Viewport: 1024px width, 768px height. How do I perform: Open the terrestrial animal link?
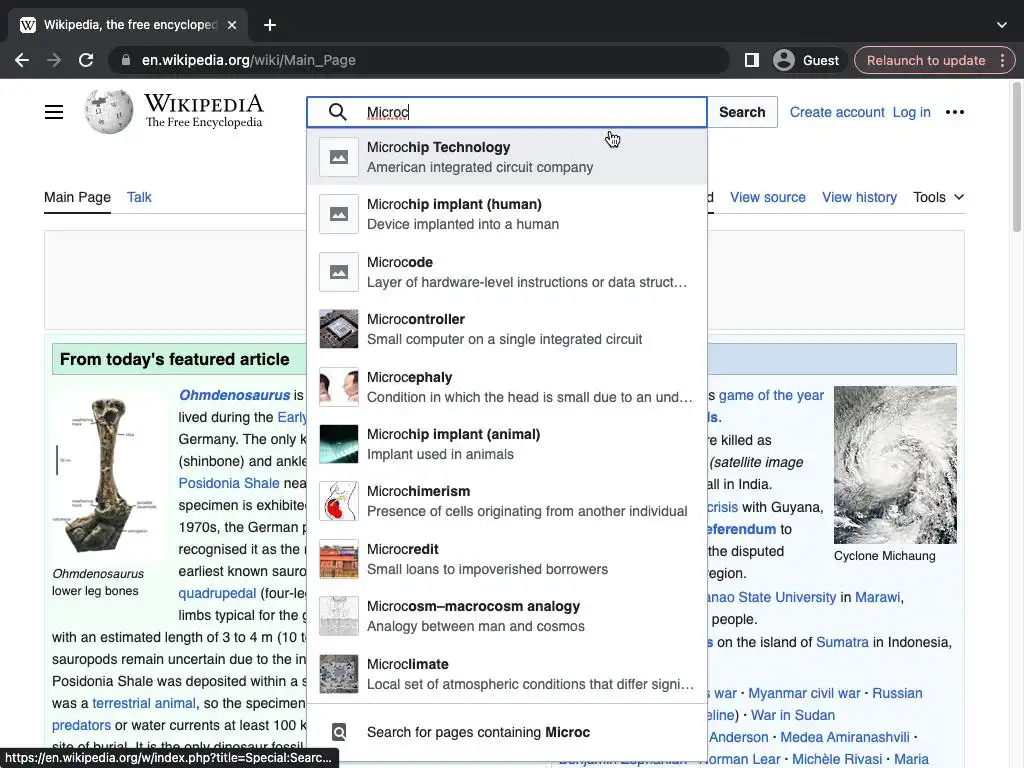click(x=144, y=703)
